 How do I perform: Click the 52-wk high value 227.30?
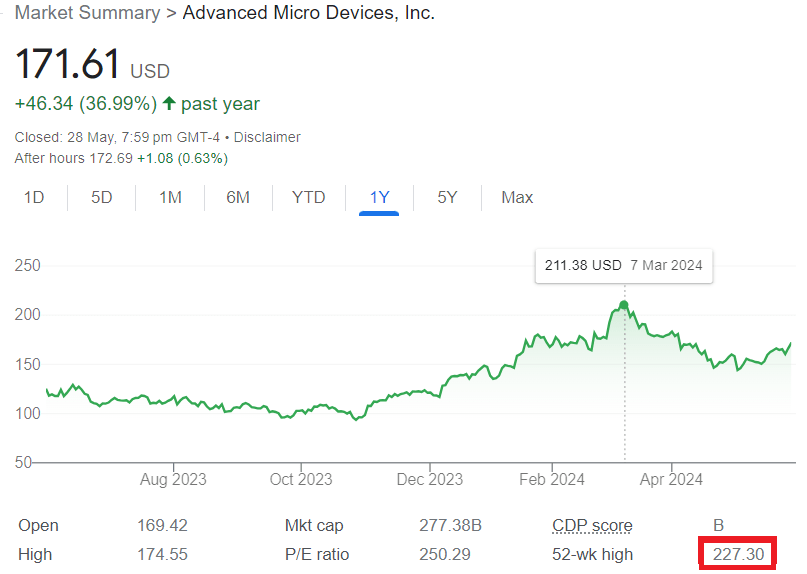736,554
